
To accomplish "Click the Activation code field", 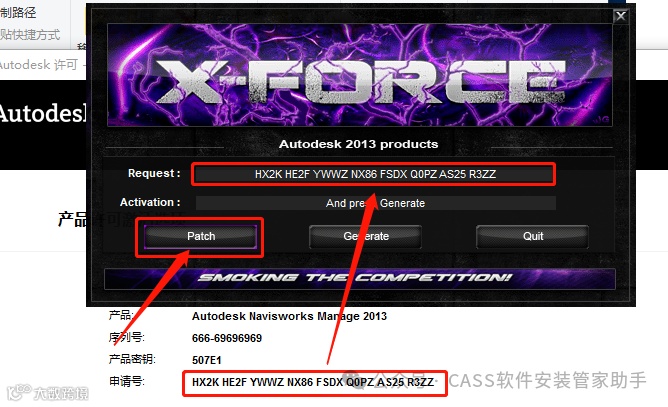I will click(375, 203).
